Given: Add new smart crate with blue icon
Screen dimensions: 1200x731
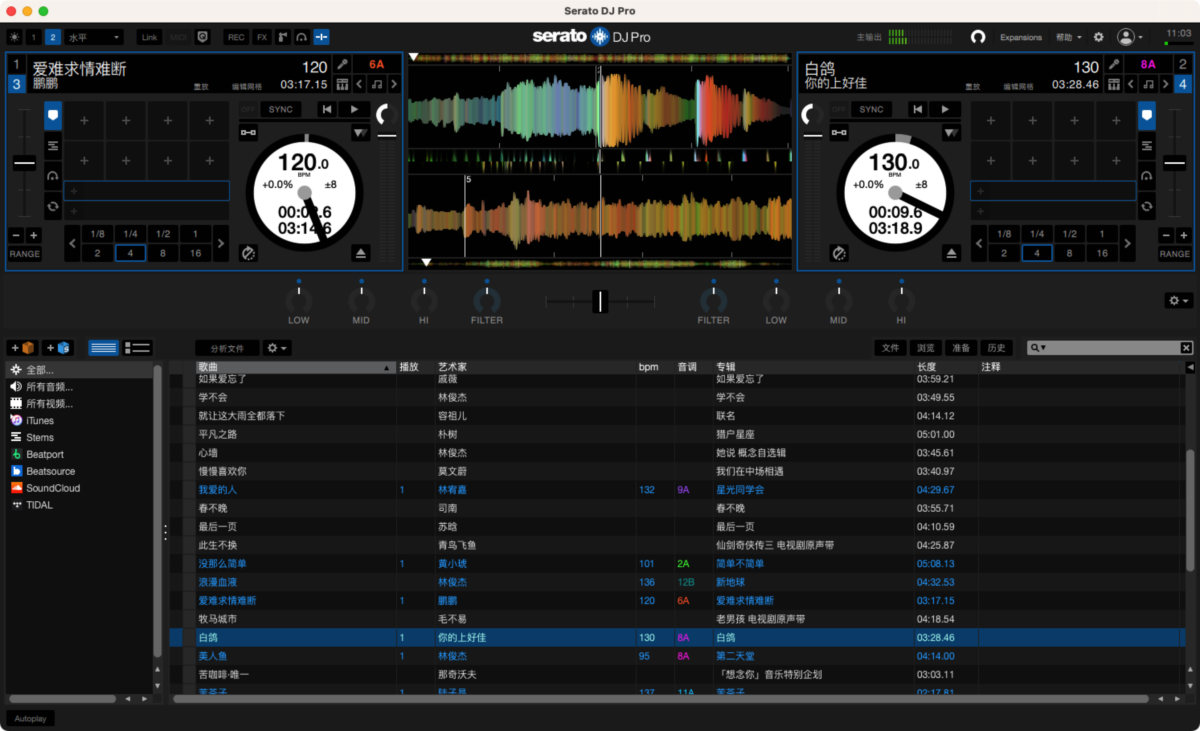Looking at the screenshot, I should tap(58, 348).
